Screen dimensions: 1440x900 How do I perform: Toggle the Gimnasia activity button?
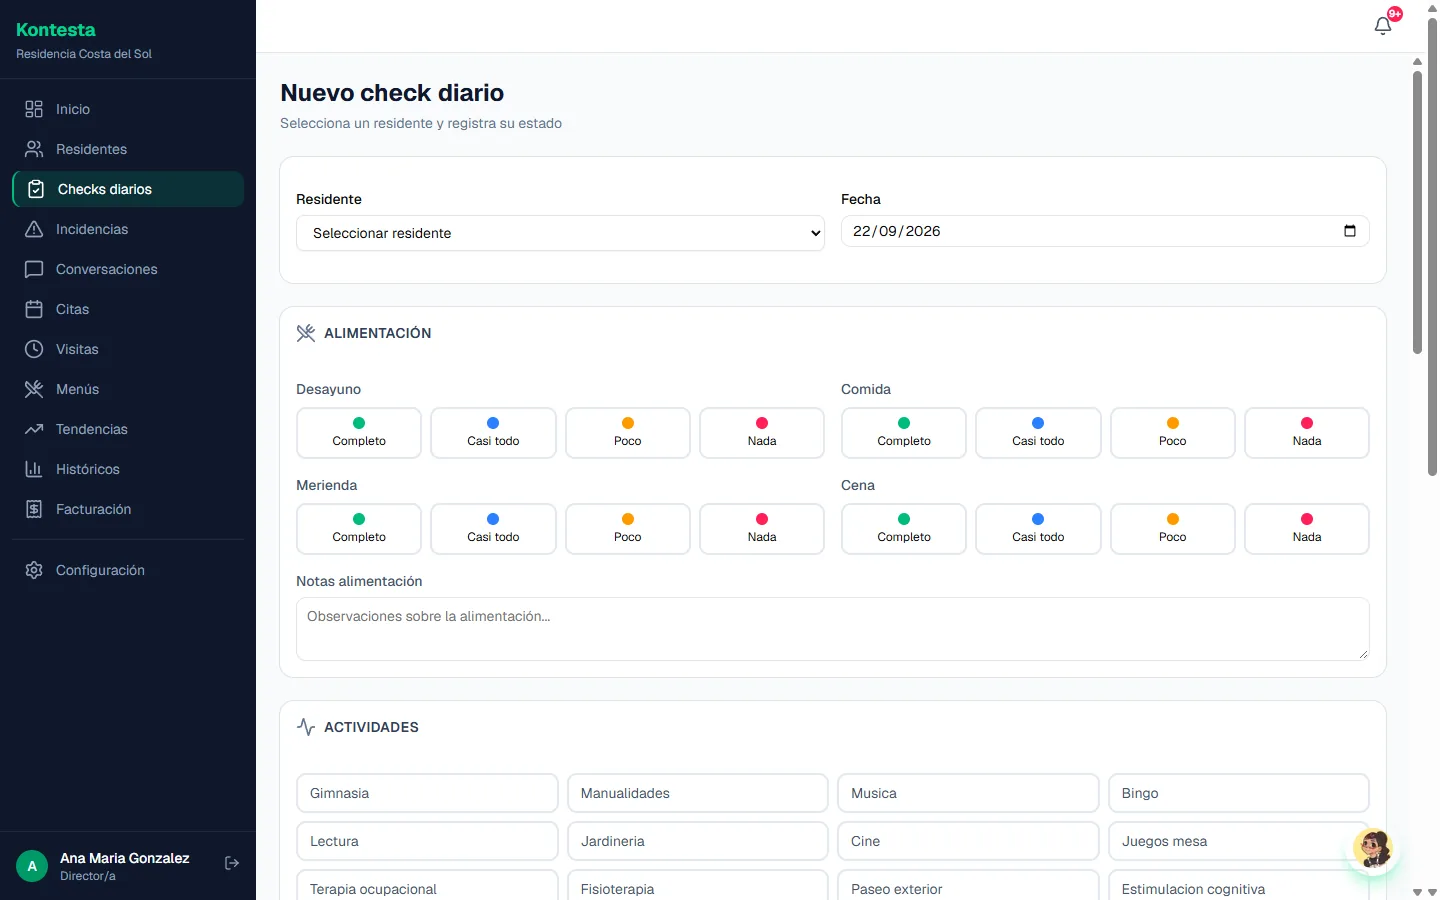427,793
